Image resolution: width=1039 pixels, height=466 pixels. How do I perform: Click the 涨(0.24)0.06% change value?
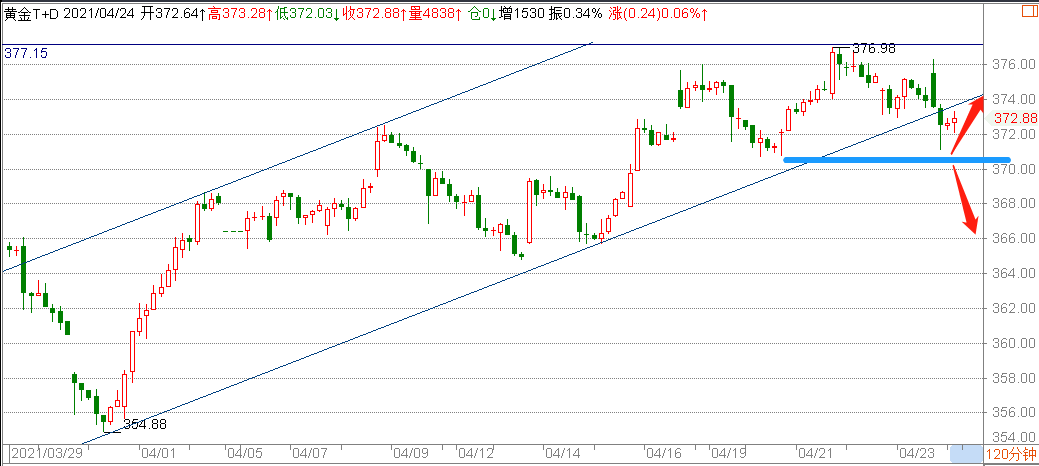(x=659, y=14)
